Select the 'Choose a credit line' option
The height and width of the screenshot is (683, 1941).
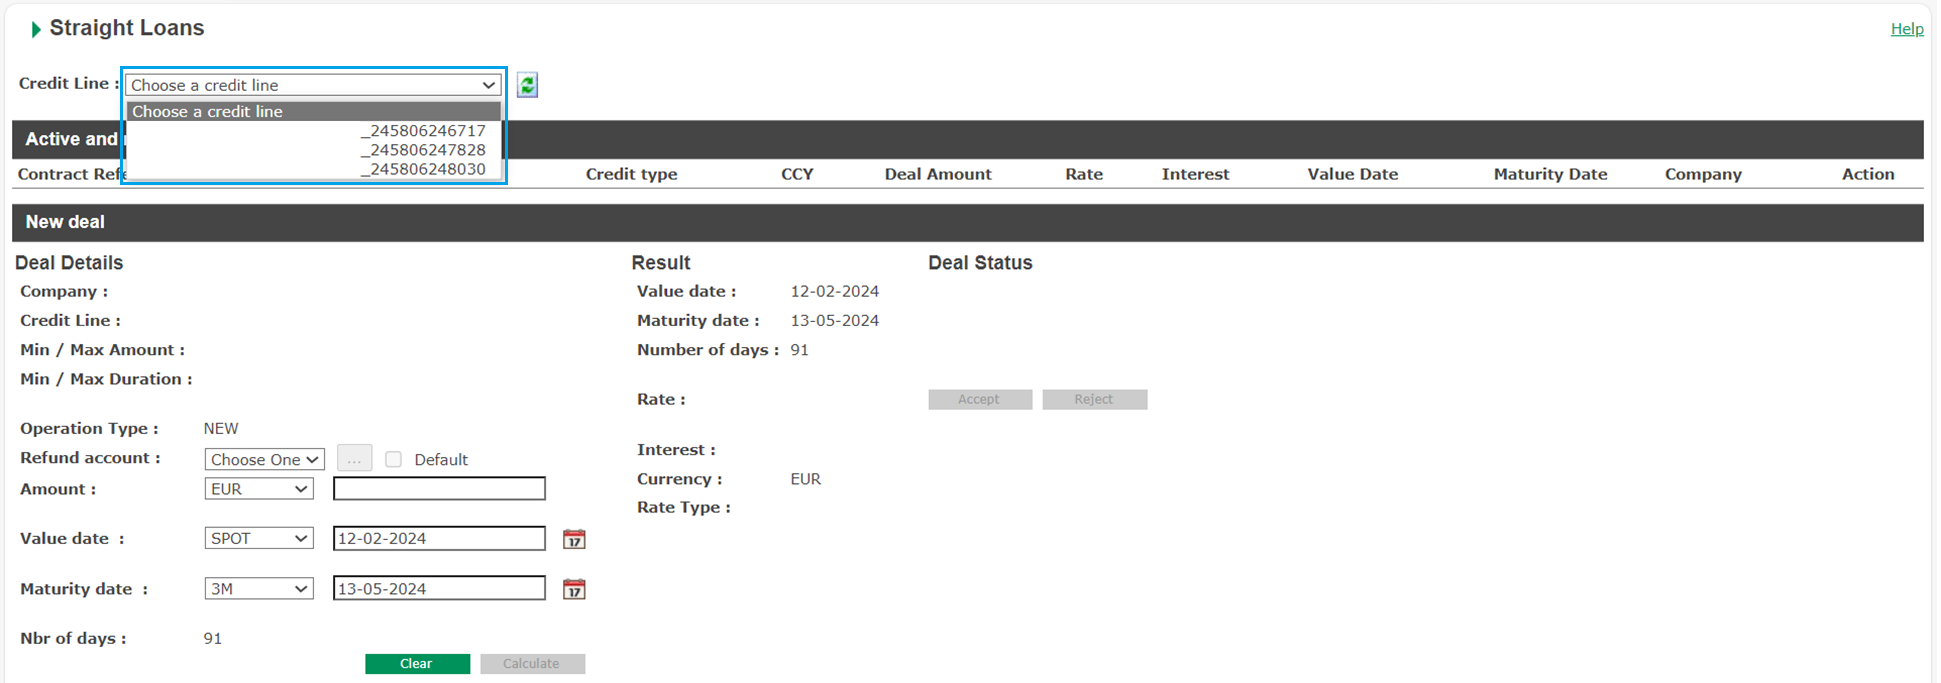tap(313, 112)
